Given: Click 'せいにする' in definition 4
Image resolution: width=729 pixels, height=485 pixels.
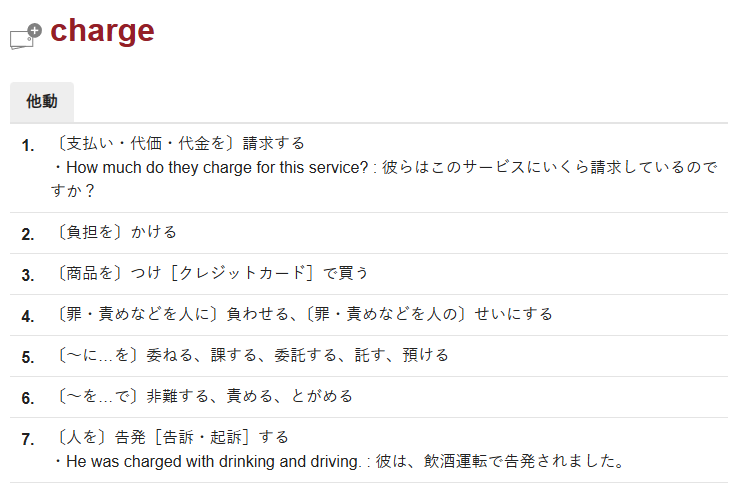Looking at the screenshot, I should pyautogui.click(x=514, y=314).
